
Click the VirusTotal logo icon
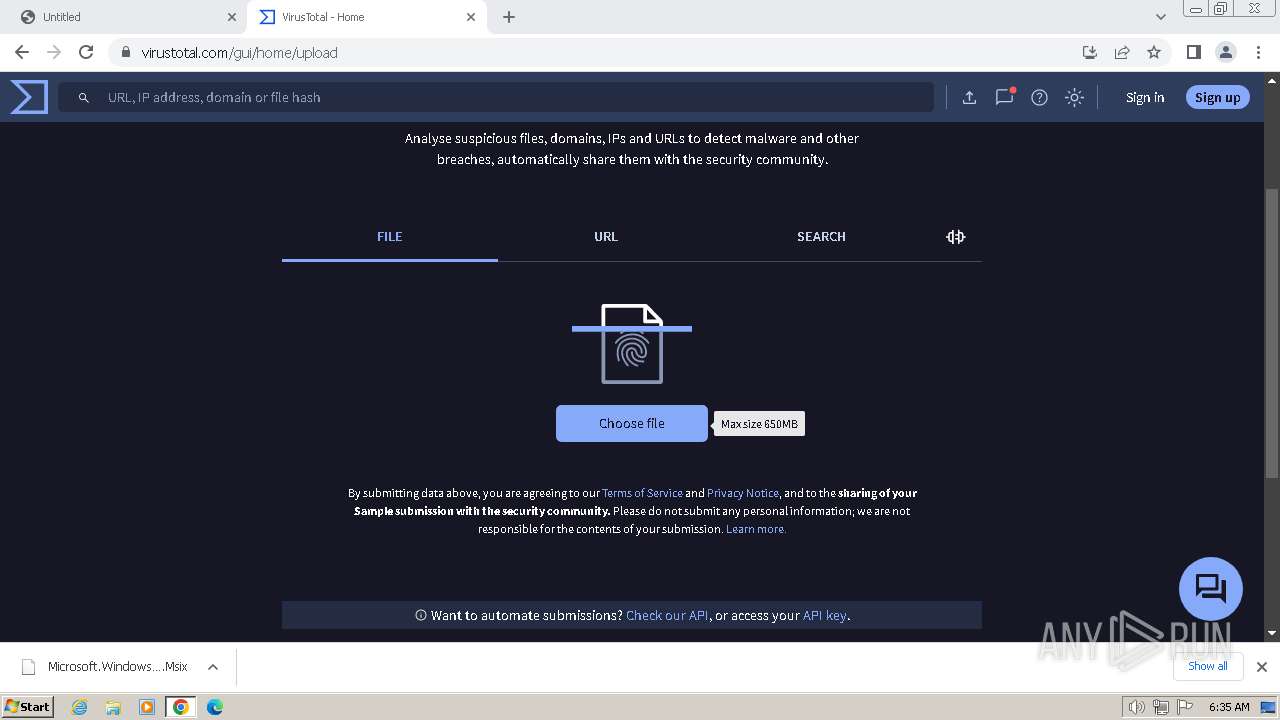pos(29,97)
